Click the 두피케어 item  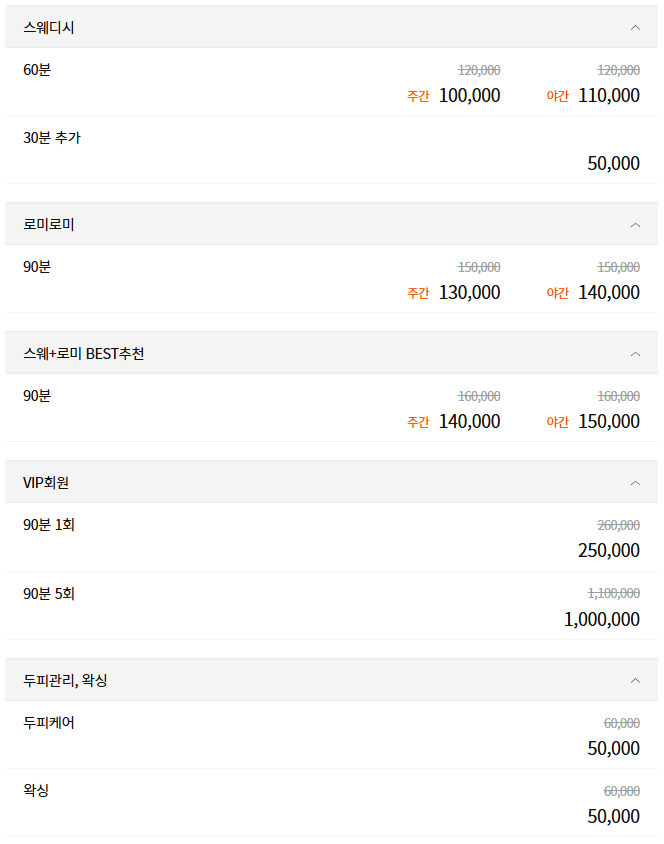pos(47,722)
